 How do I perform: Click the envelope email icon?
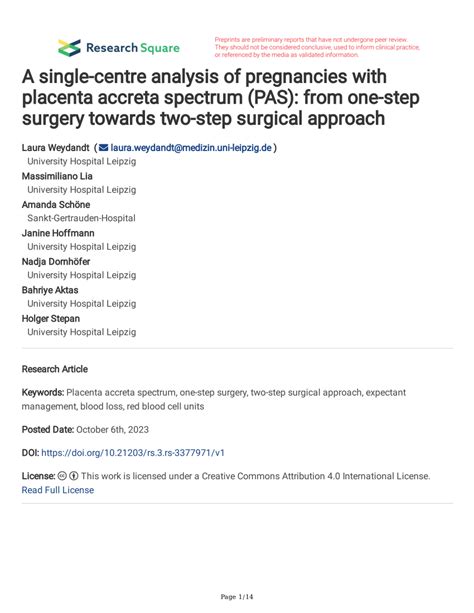pos(104,148)
